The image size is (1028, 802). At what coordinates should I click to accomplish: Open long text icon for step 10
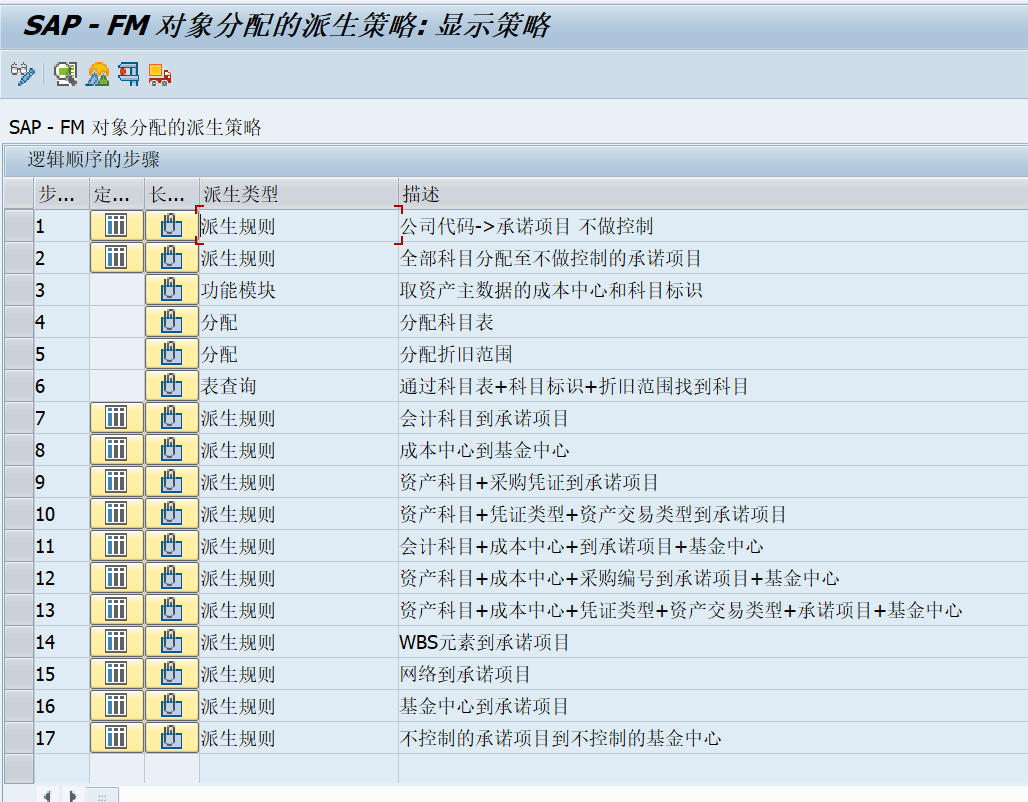(x=171, y=514)
